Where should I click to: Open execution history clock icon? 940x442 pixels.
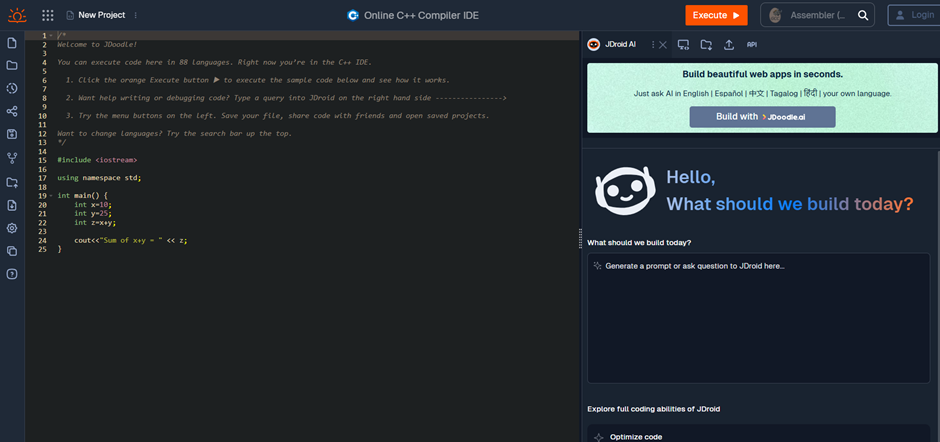click(x=11, y=88)
